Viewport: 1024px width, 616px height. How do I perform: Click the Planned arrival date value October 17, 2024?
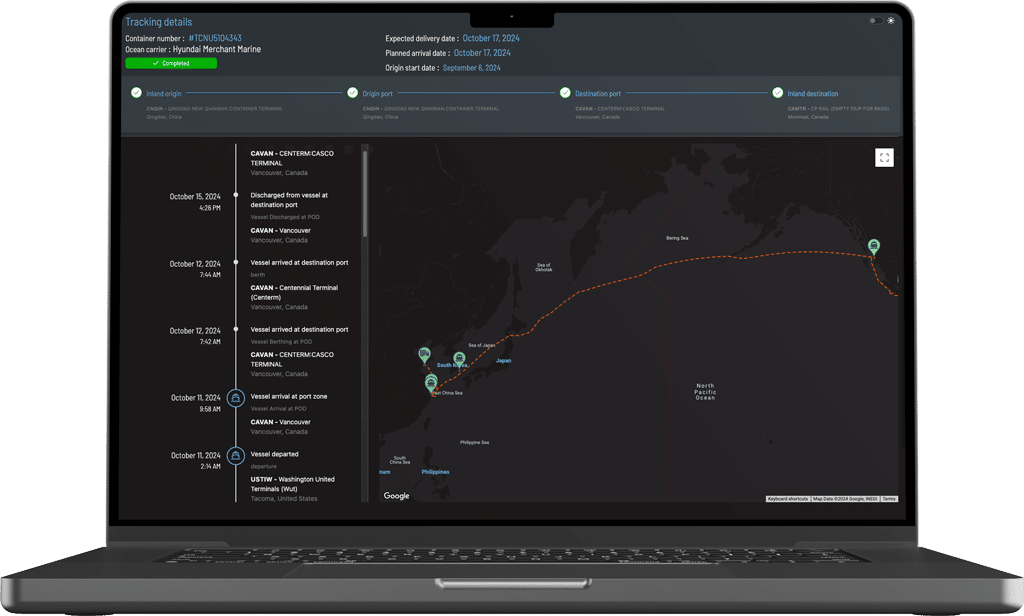482,53
